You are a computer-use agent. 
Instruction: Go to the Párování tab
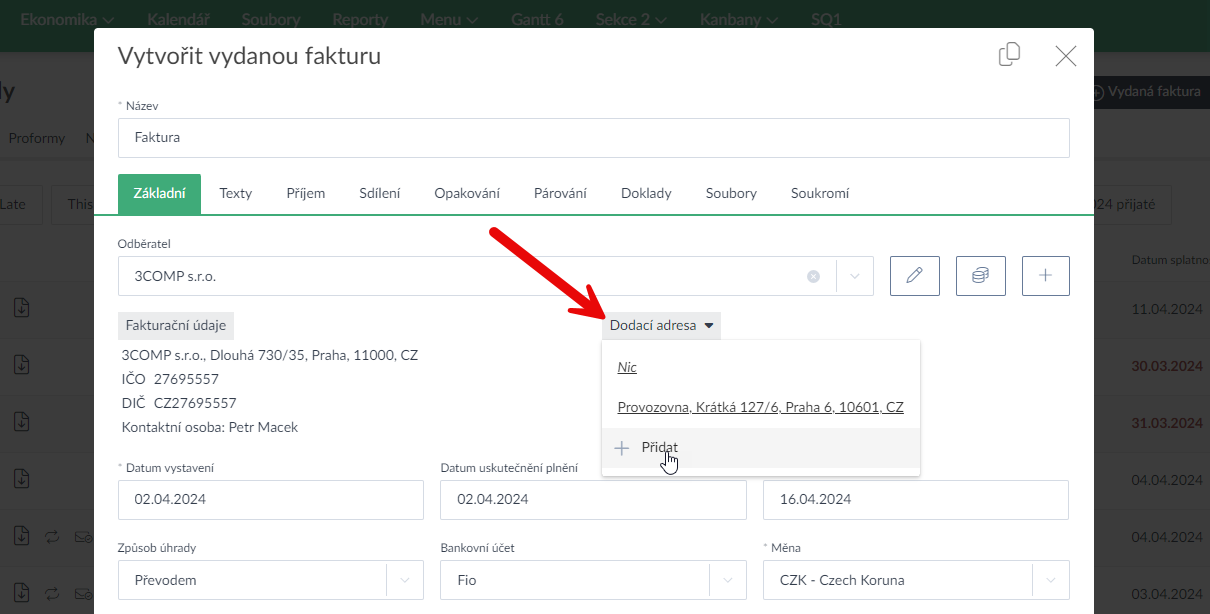pos(560,194)
